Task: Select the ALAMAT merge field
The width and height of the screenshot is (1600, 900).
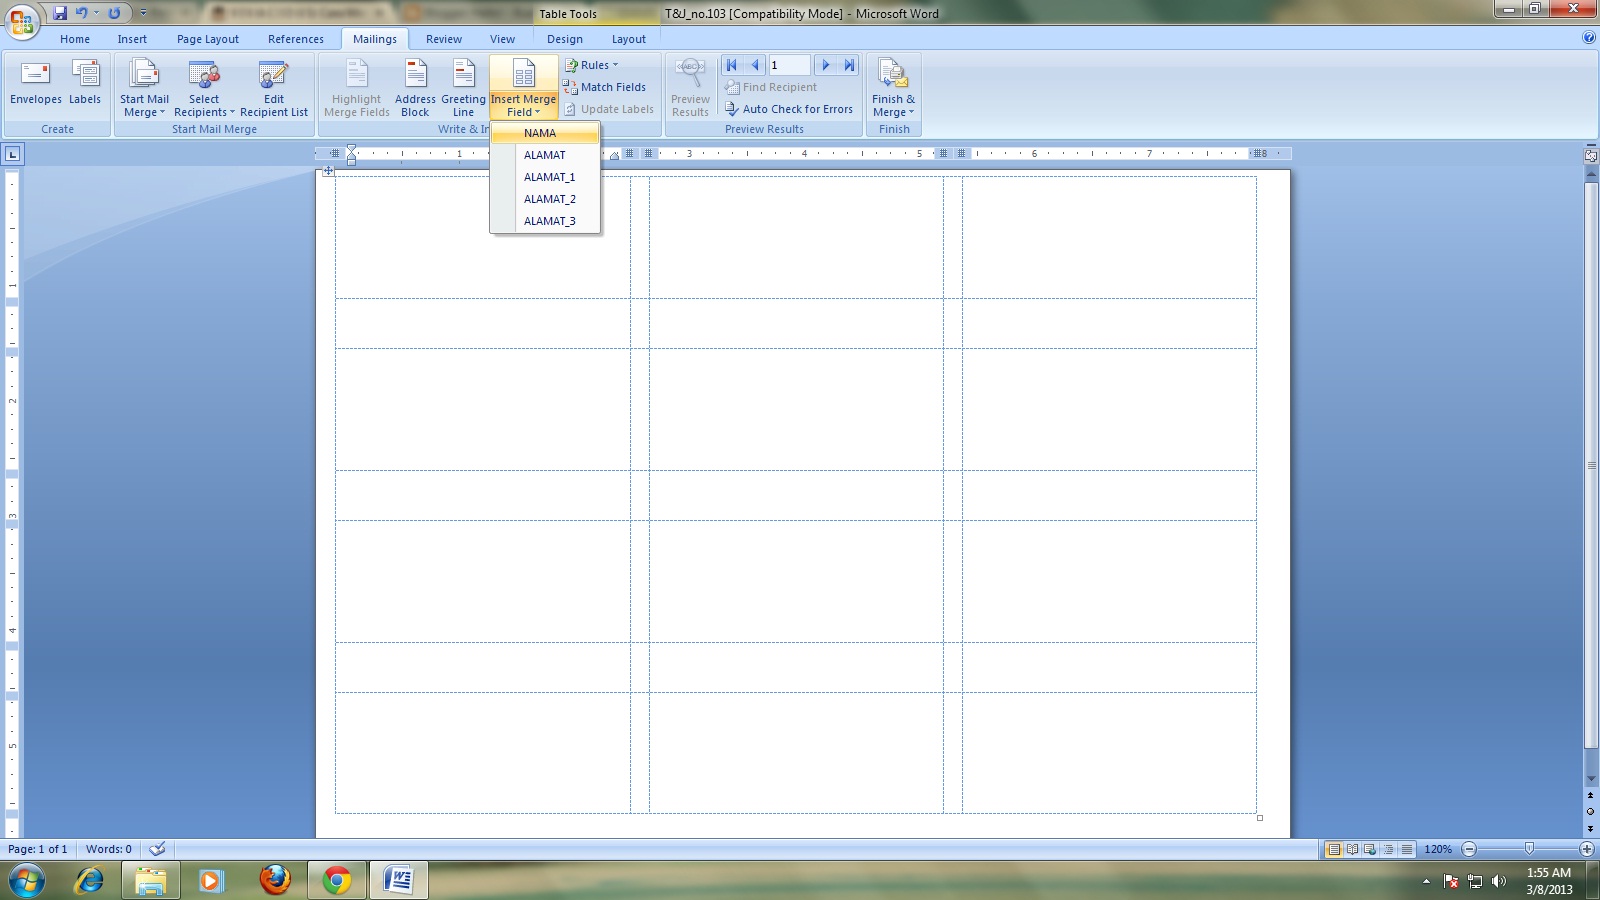Action: [545, 155]
